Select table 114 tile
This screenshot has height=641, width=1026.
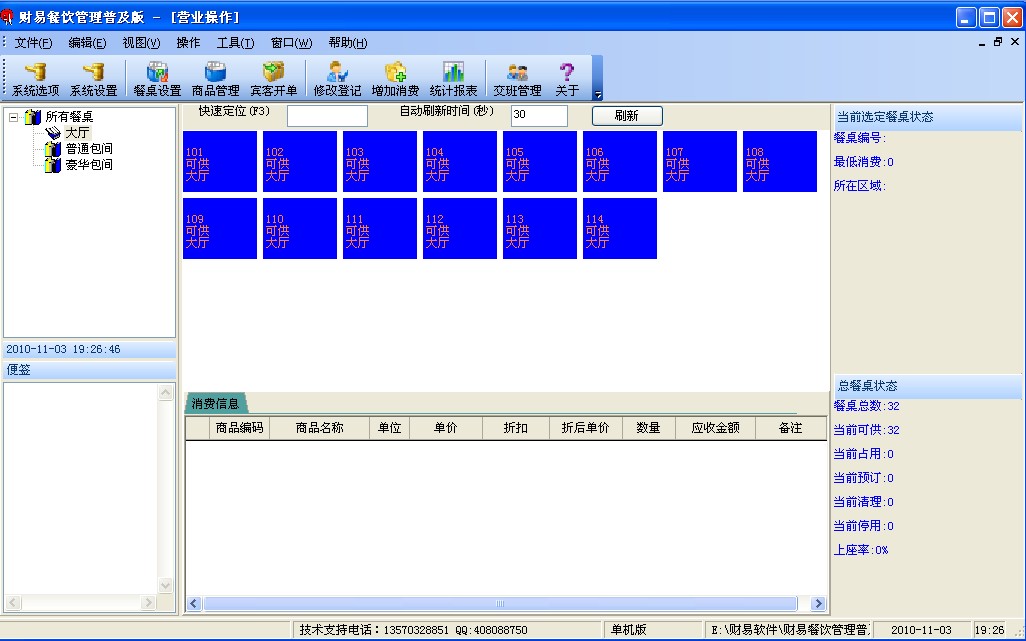pos(620,229)
